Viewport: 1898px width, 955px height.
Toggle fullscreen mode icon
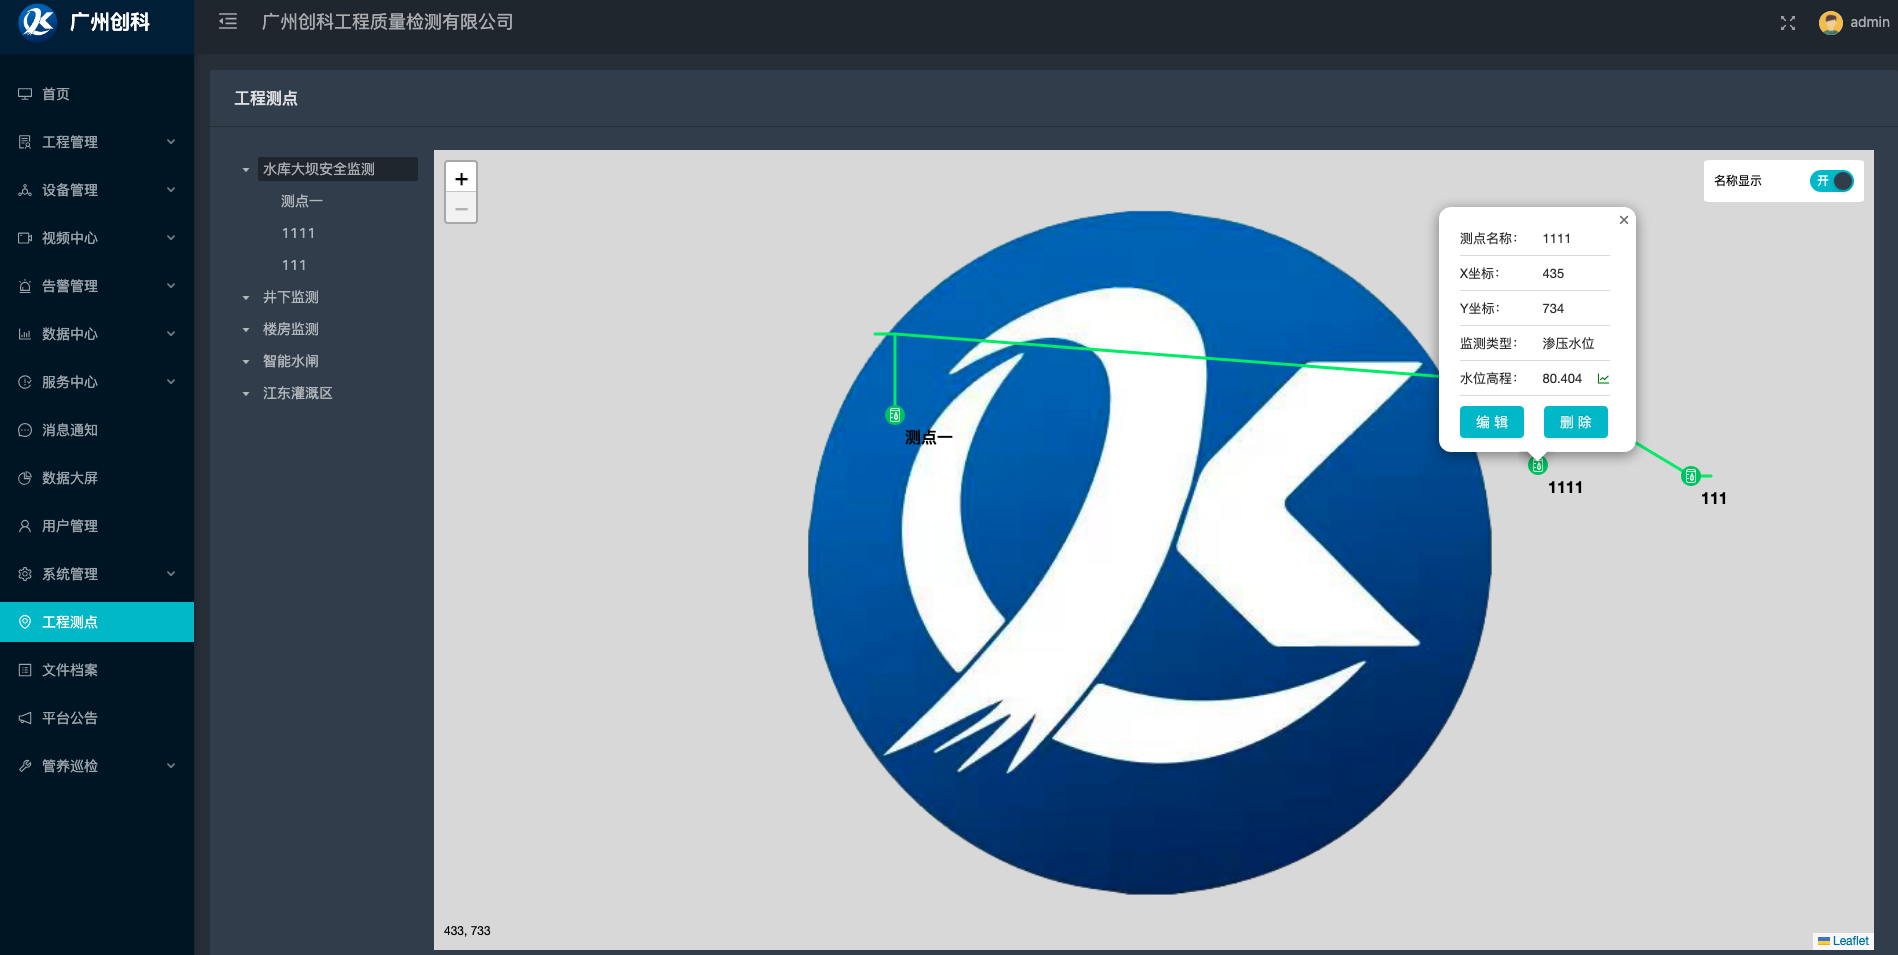(1788, 23)
